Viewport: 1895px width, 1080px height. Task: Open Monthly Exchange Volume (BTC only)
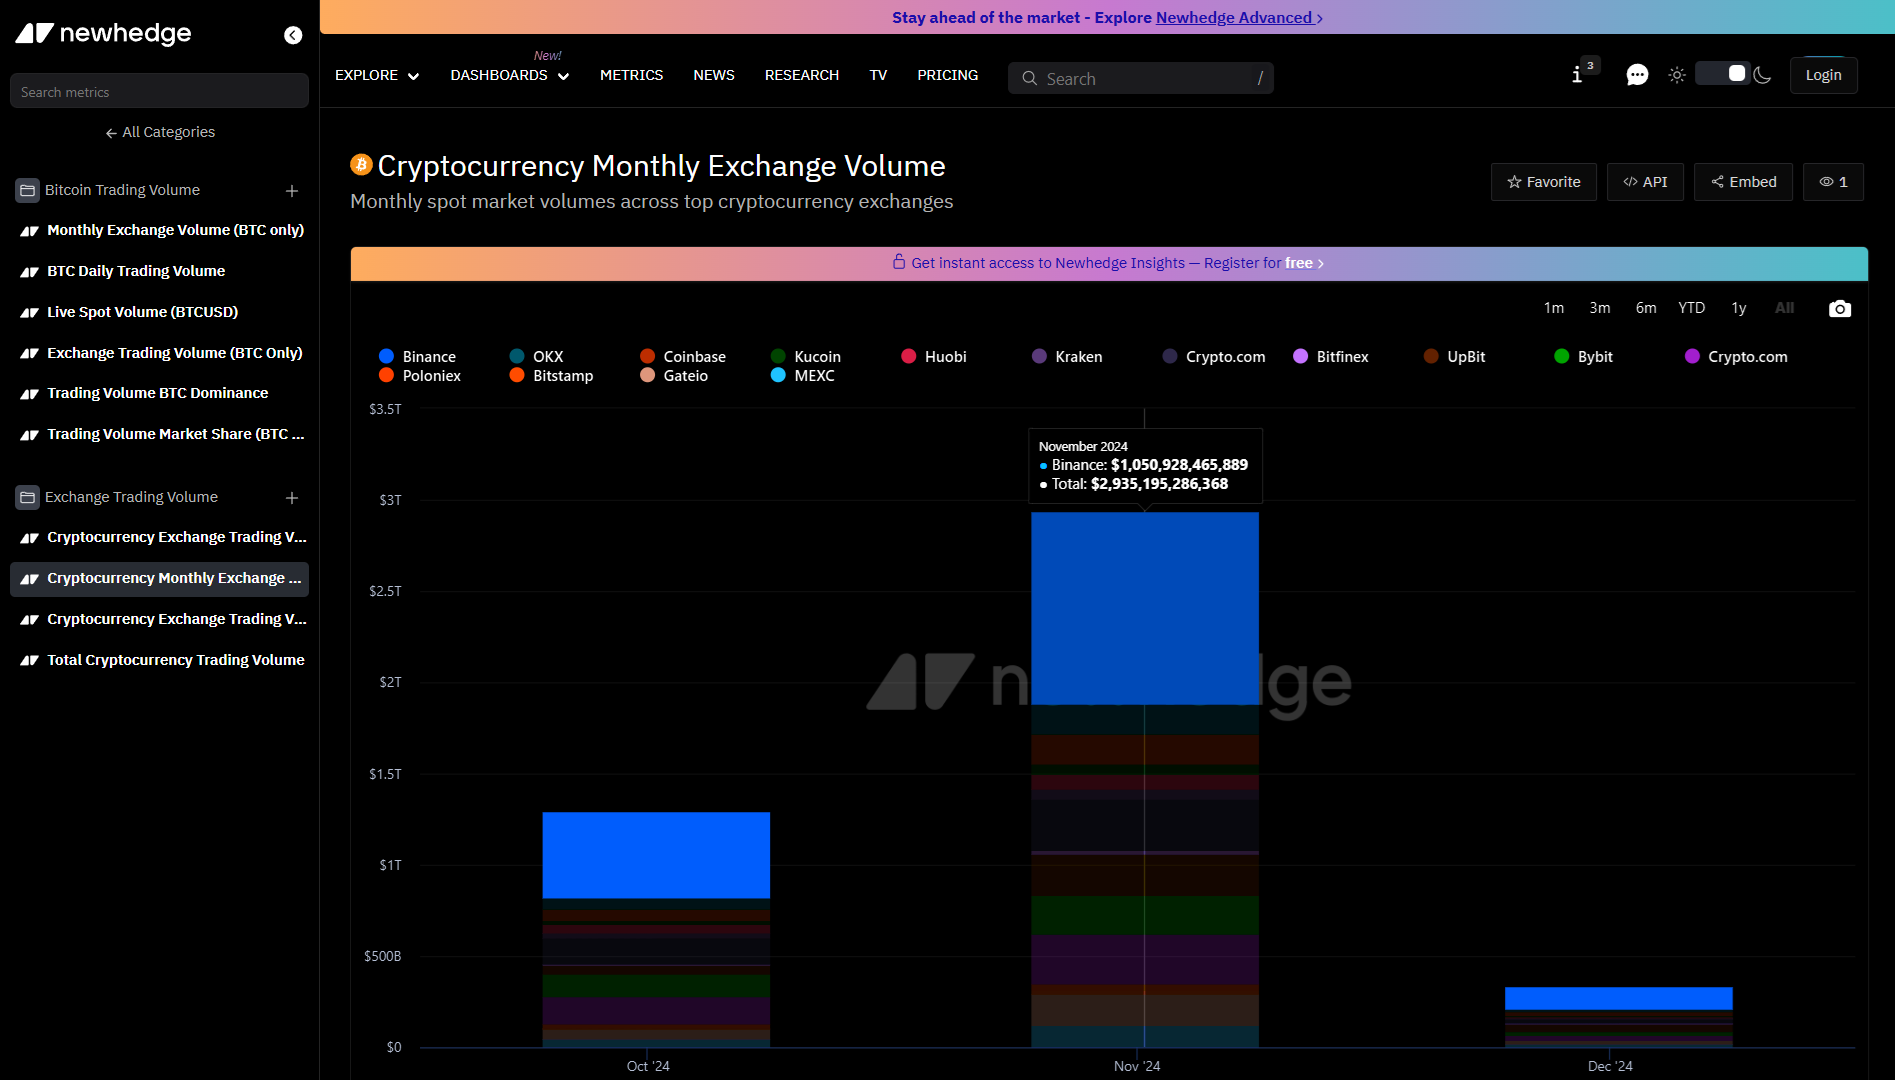coord(160,230)
